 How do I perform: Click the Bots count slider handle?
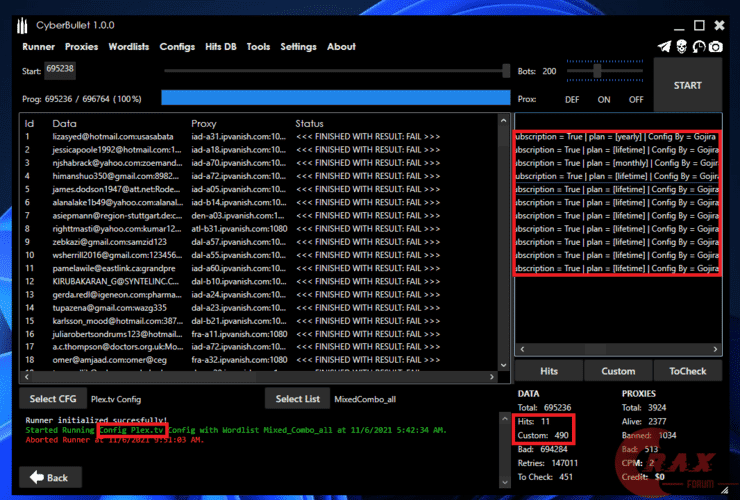[x=597, y=71]
